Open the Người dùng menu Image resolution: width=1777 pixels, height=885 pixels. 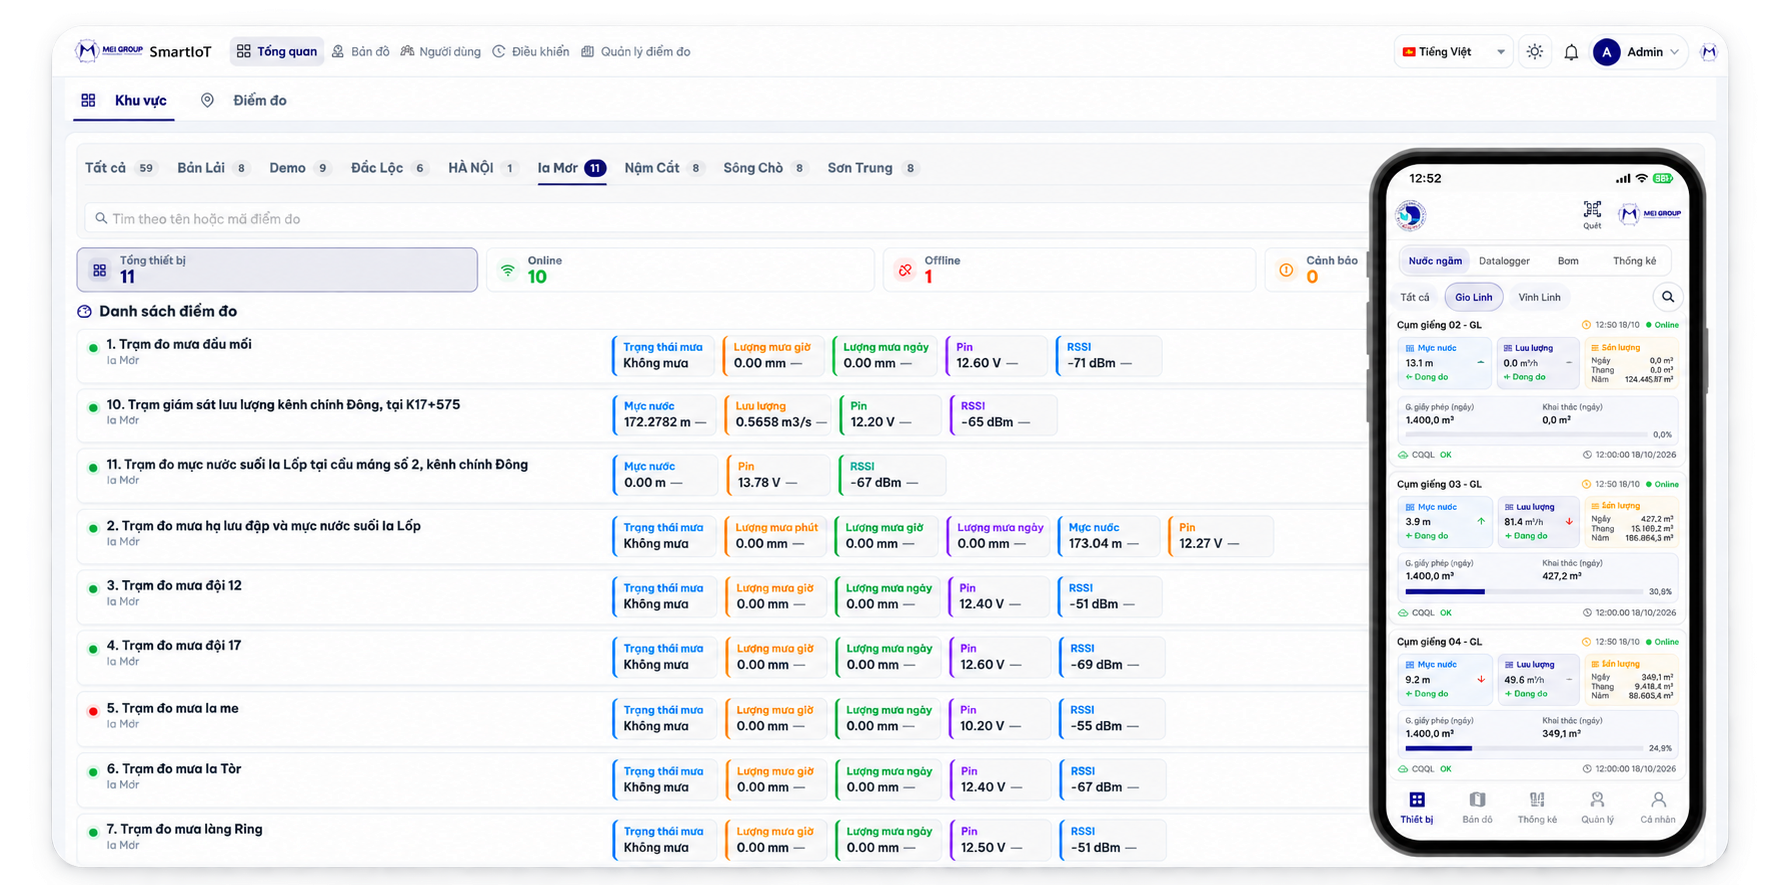tap(441, 52)
